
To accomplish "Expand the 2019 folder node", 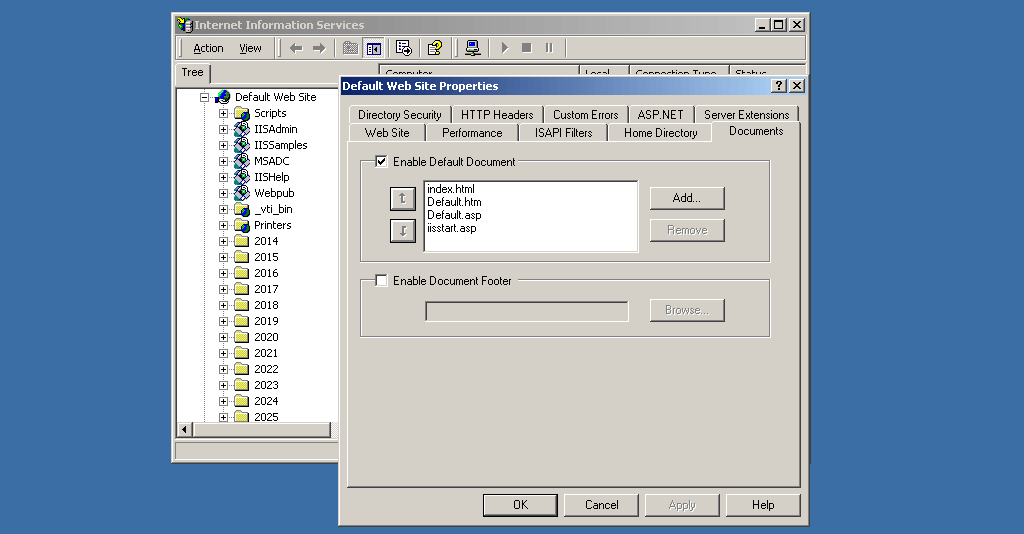I will point(223,321).
